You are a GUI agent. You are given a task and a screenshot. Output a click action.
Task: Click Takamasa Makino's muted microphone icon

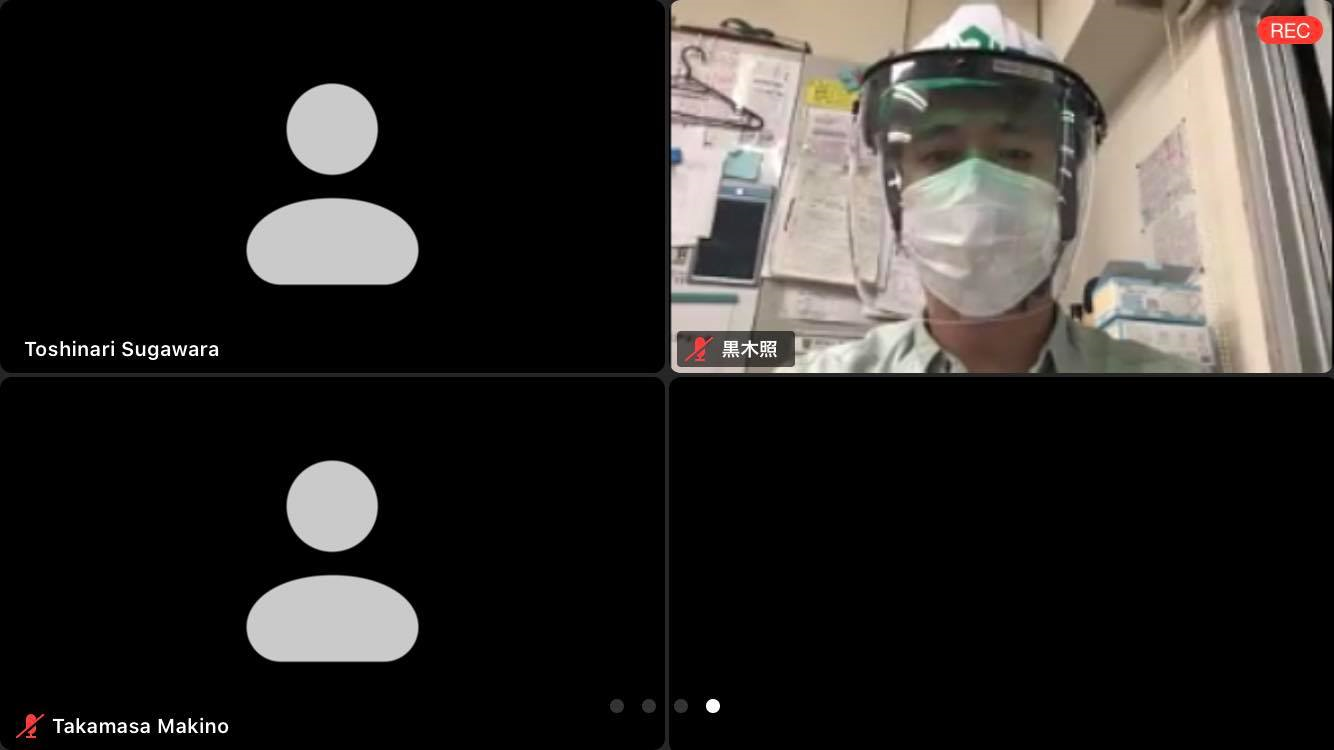30,726
